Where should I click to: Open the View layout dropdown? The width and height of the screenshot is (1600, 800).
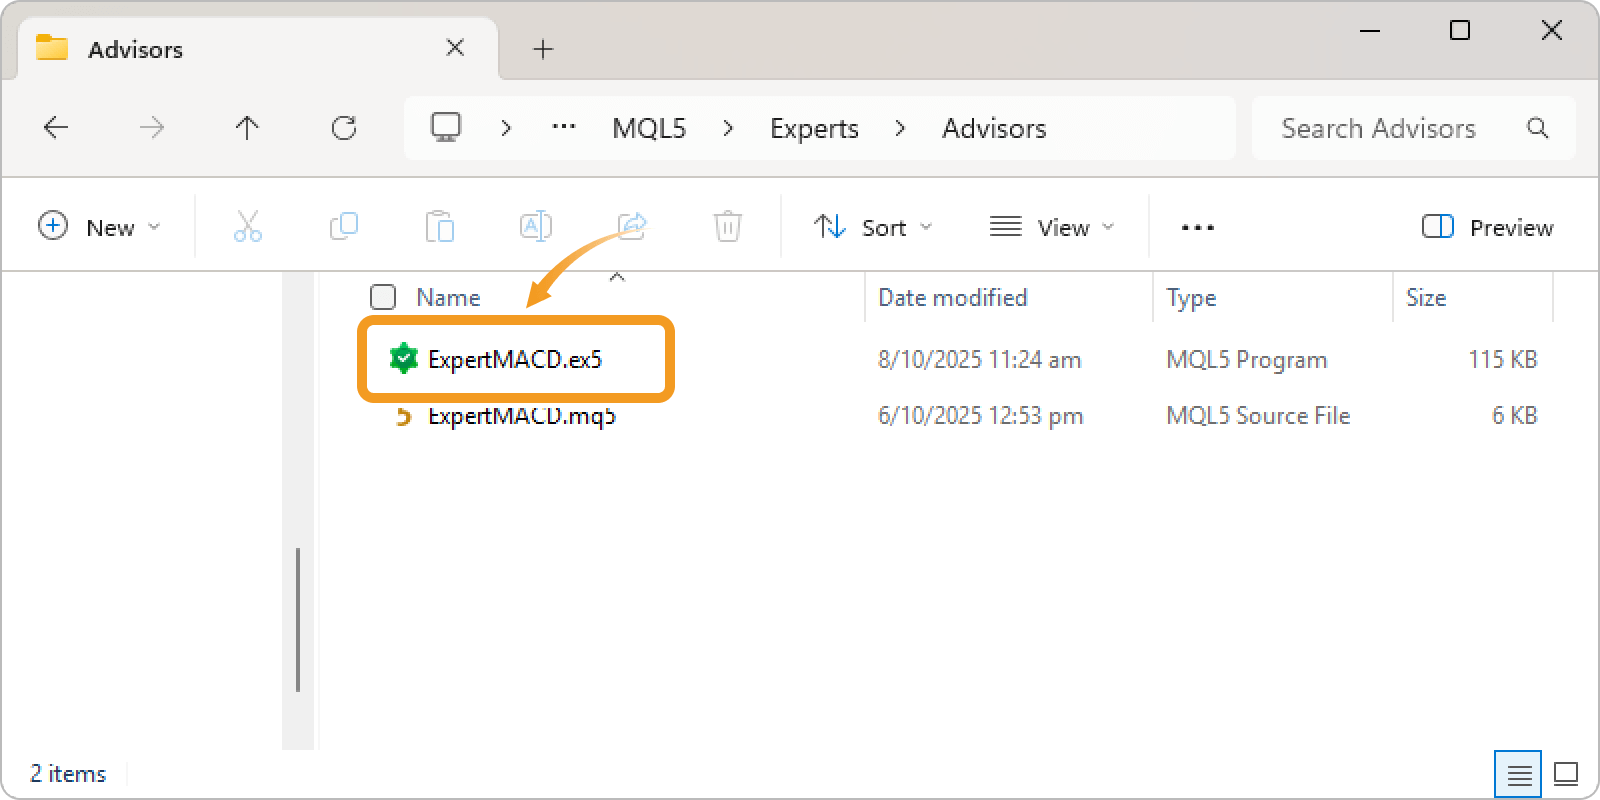pos(1052,227)
